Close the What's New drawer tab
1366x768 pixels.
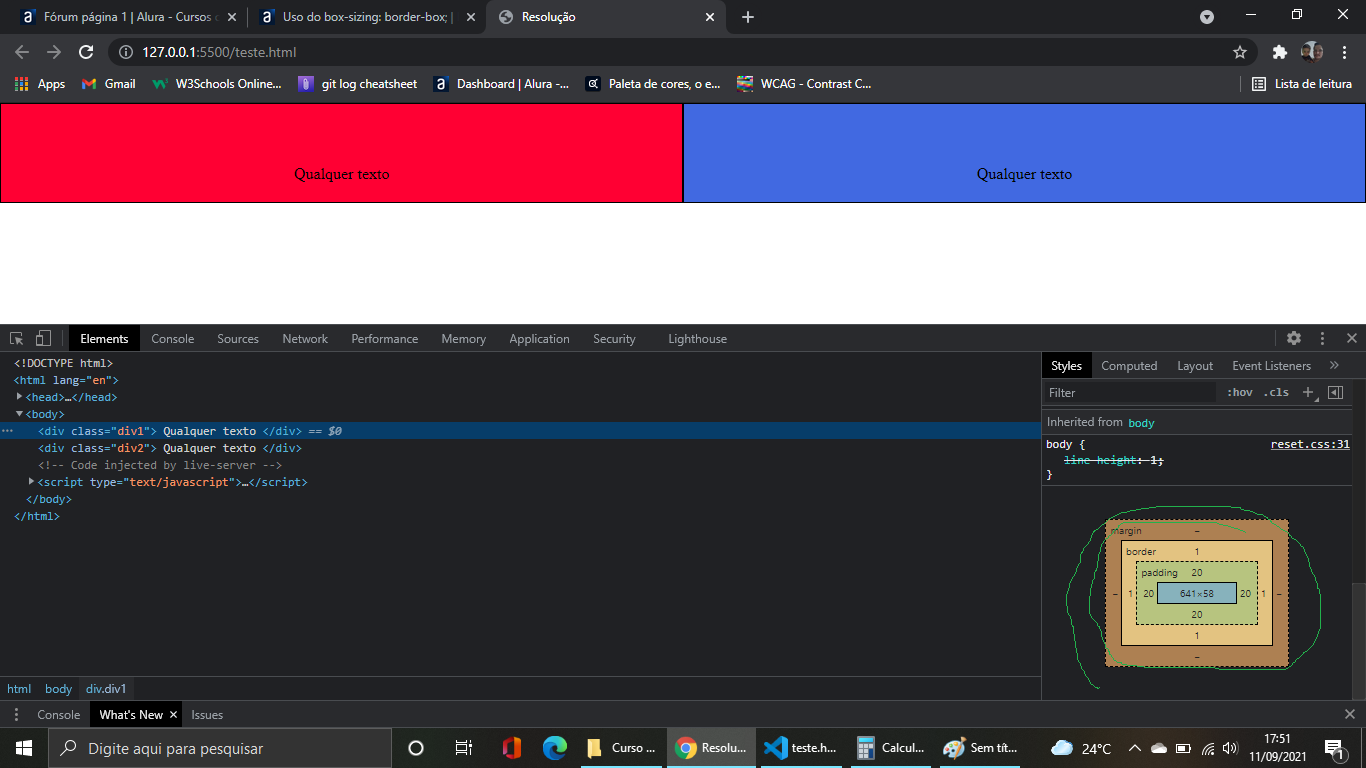(173, 714)
